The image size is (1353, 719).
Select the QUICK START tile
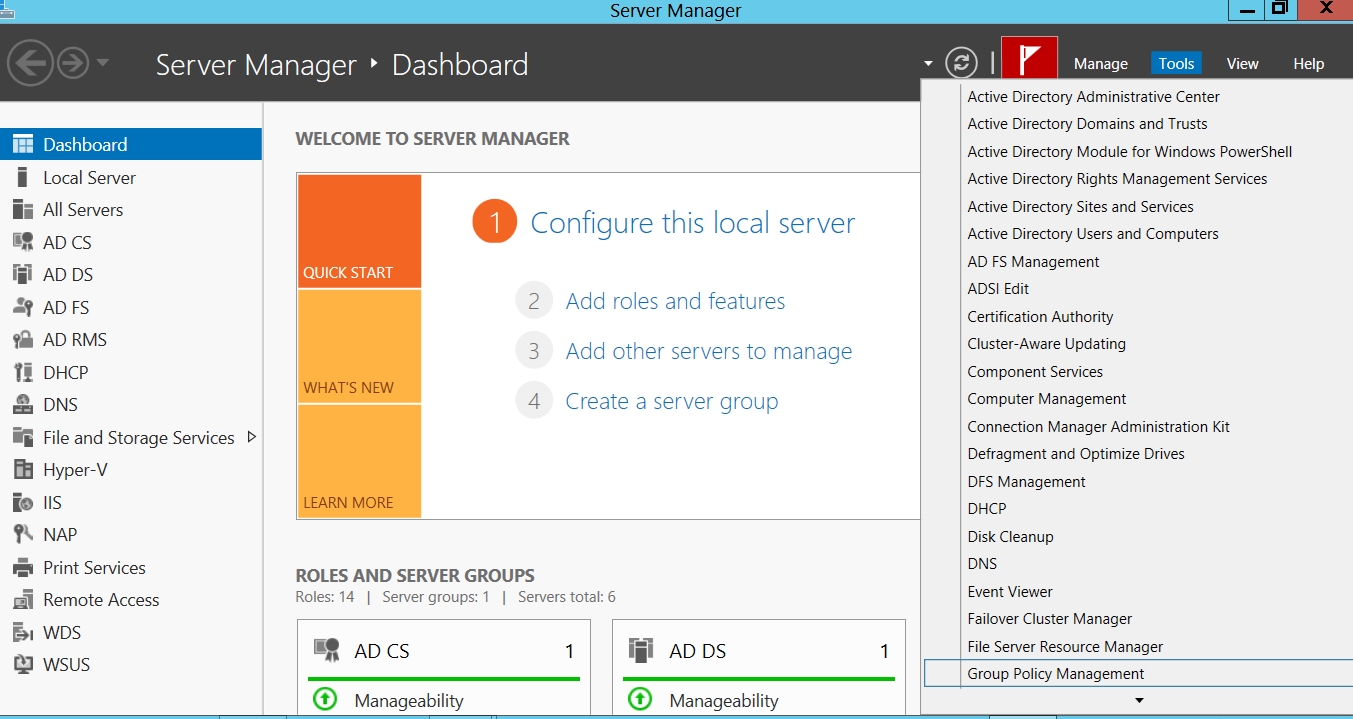tap(359, 231)
